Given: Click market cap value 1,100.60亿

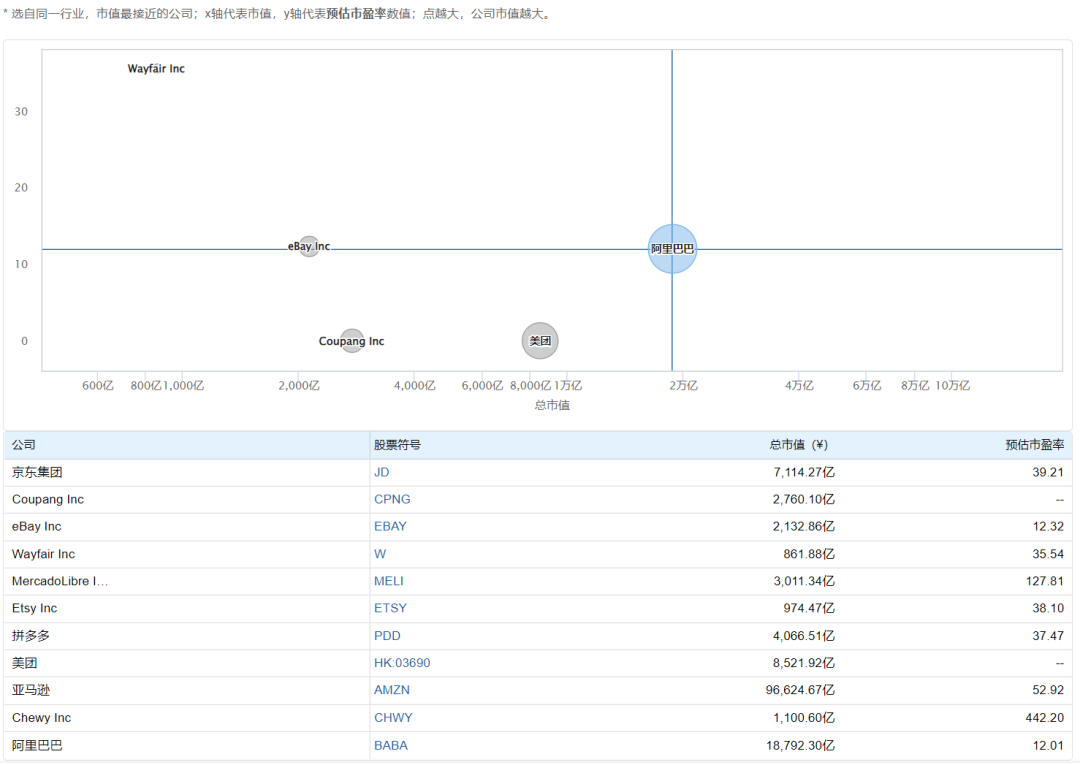Looking at the screenshot, I should (x=804, y=717).
